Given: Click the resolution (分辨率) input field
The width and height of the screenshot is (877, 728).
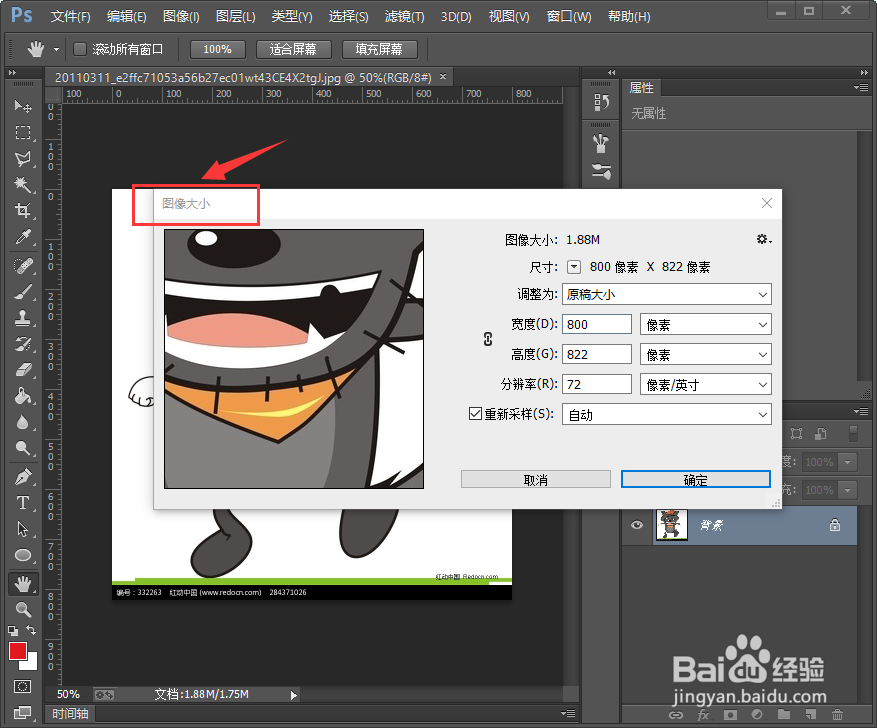Looking at the screenshot, I should click(x=596, y=385).
